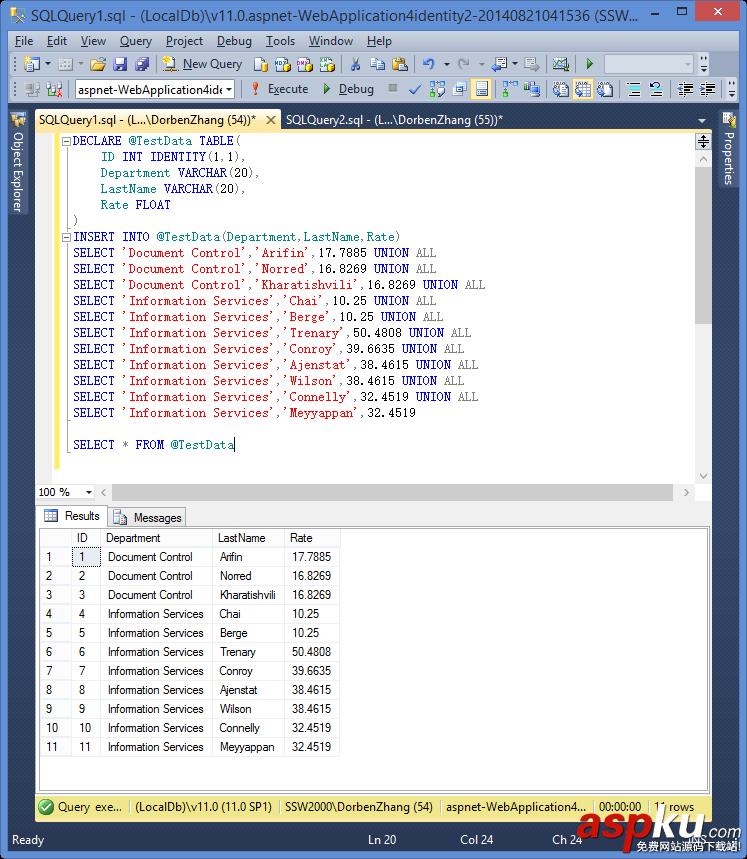Click the editor split bar handle
This screenshot has height=859, width=747.
pyautogui.click(x=703, y=142)
